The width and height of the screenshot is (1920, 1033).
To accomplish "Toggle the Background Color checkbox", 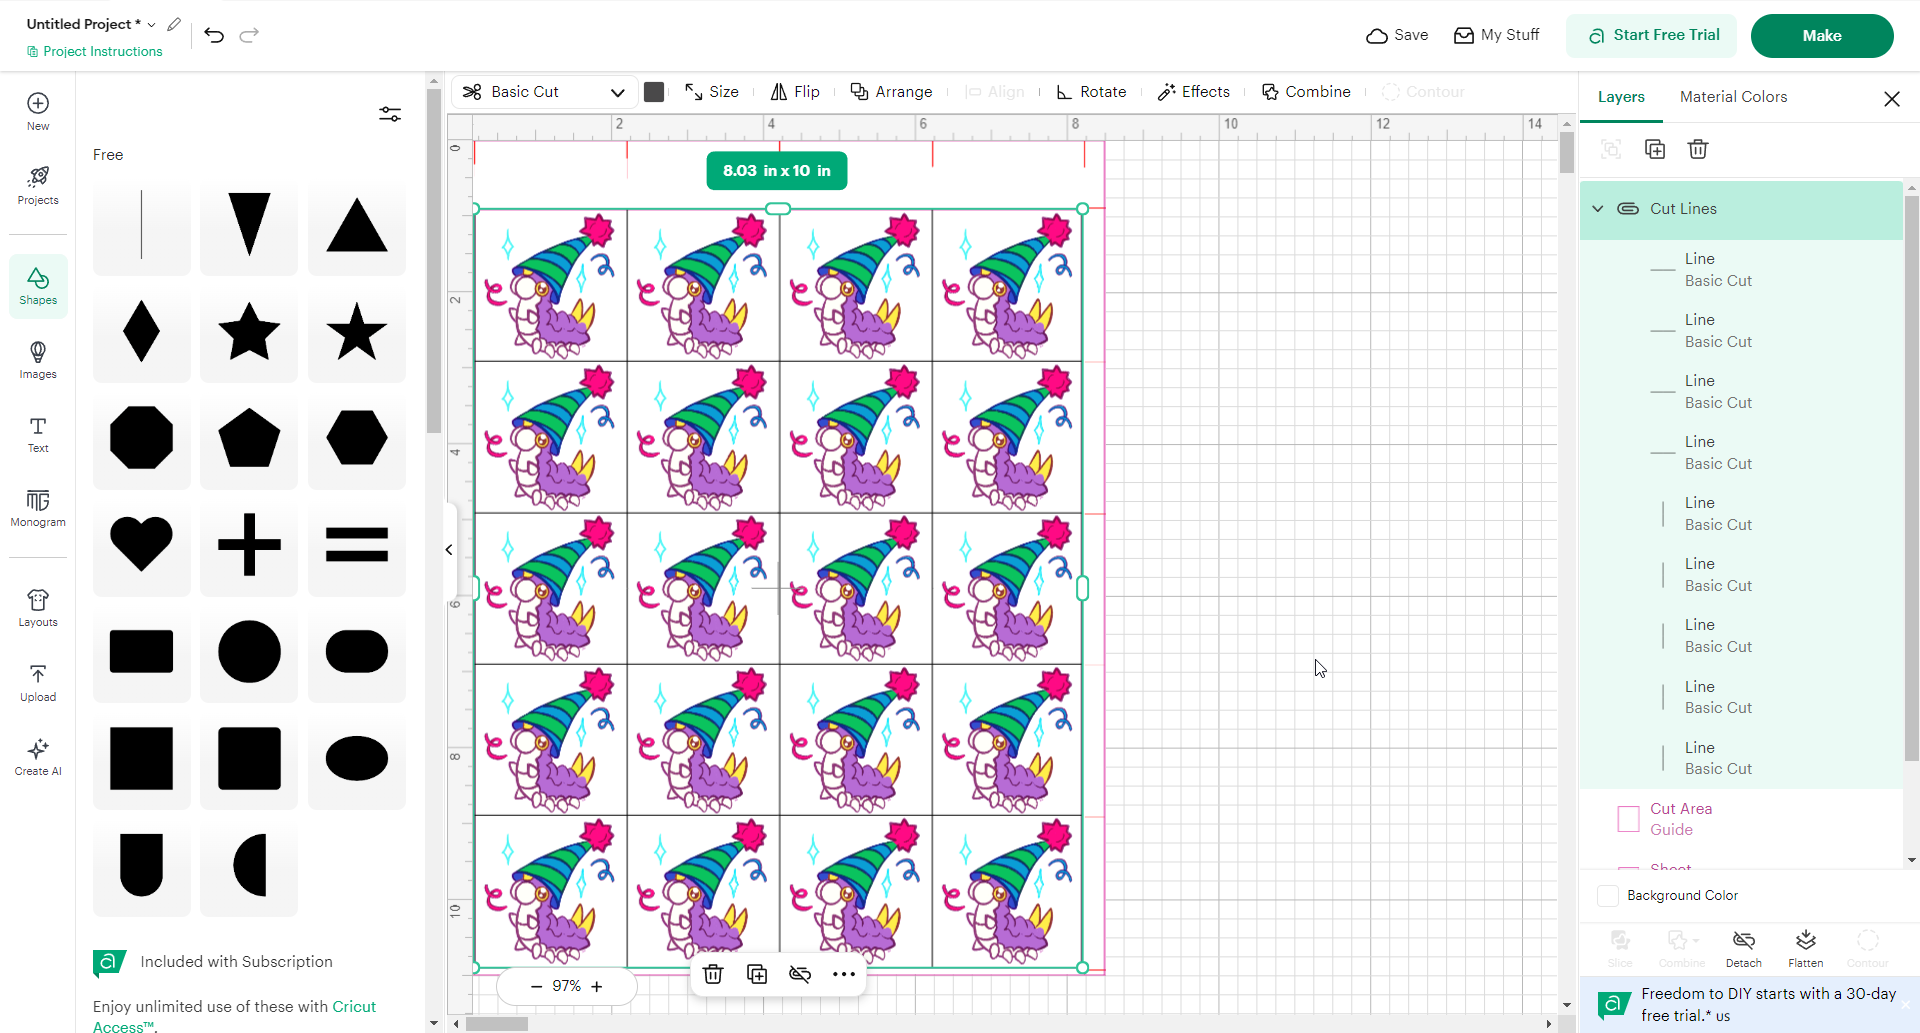I will click(1608, 896).
